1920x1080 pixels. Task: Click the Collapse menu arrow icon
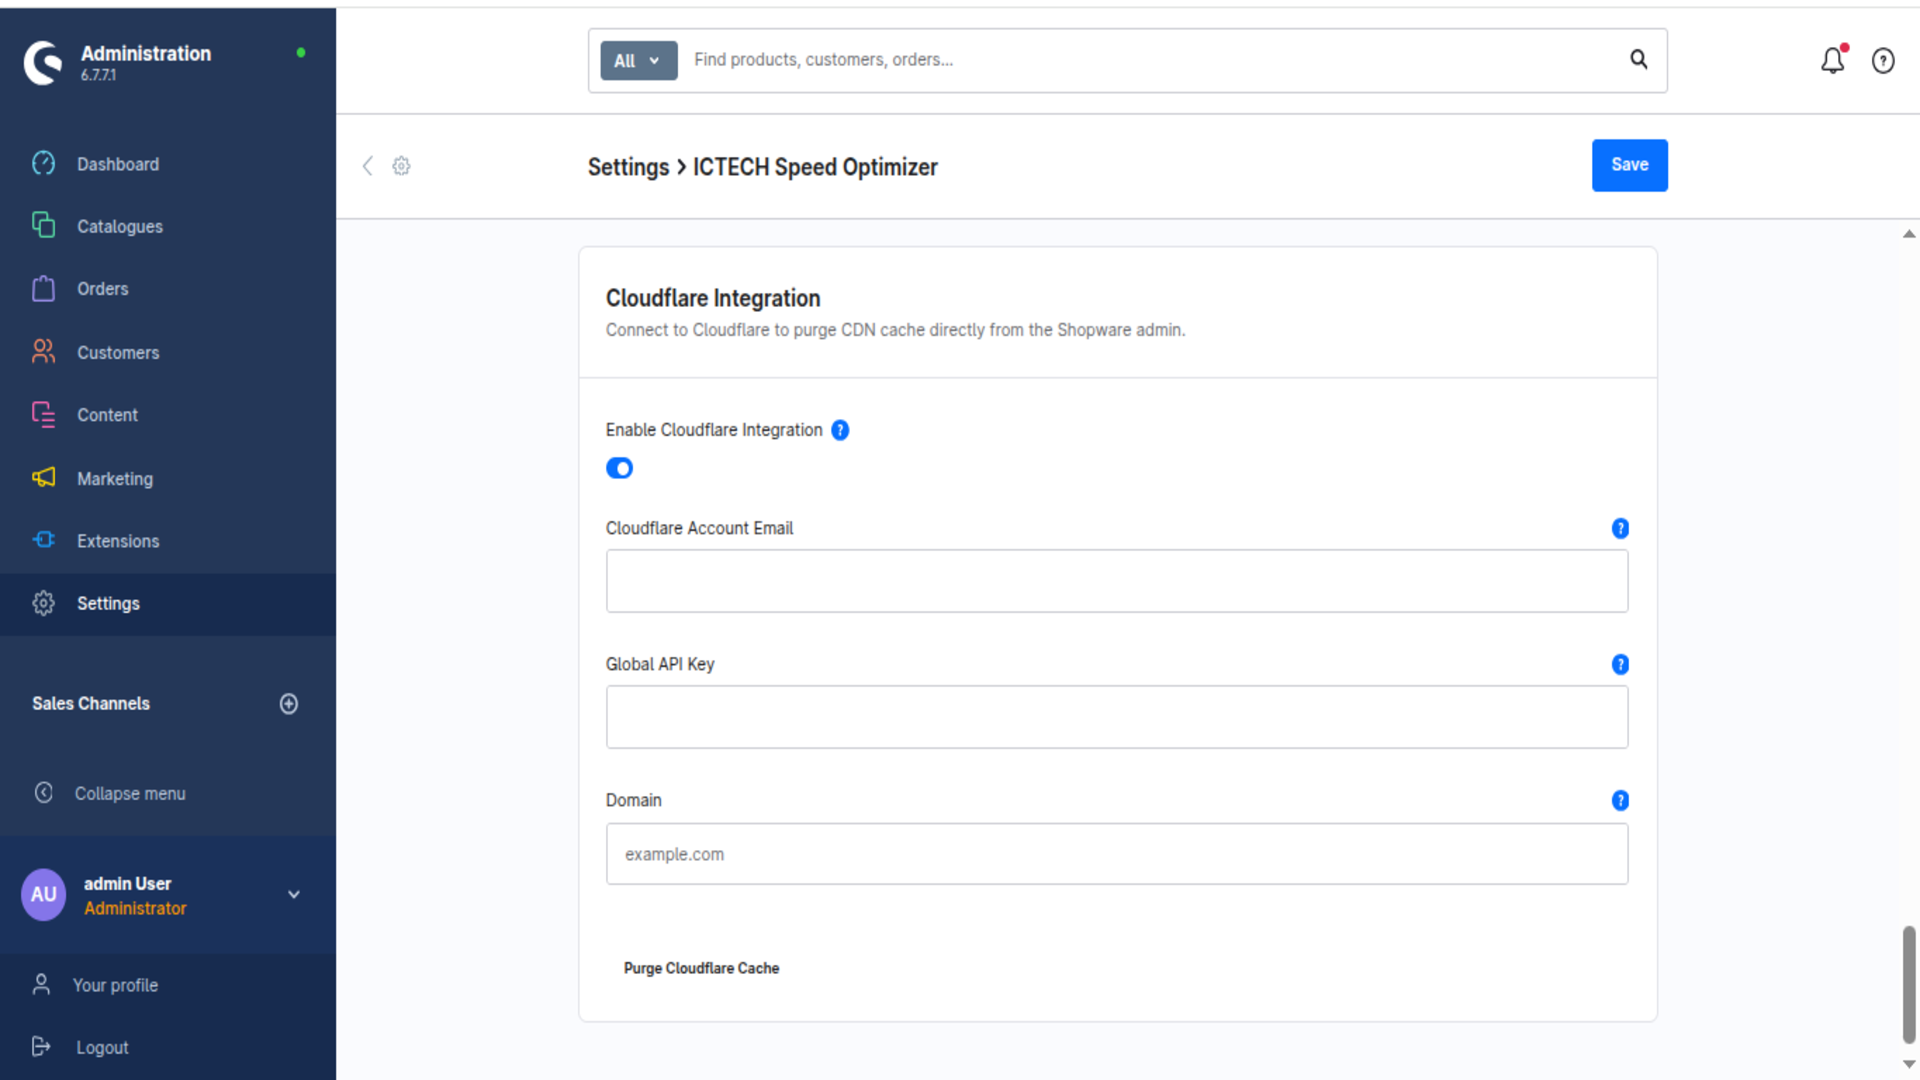43,793
